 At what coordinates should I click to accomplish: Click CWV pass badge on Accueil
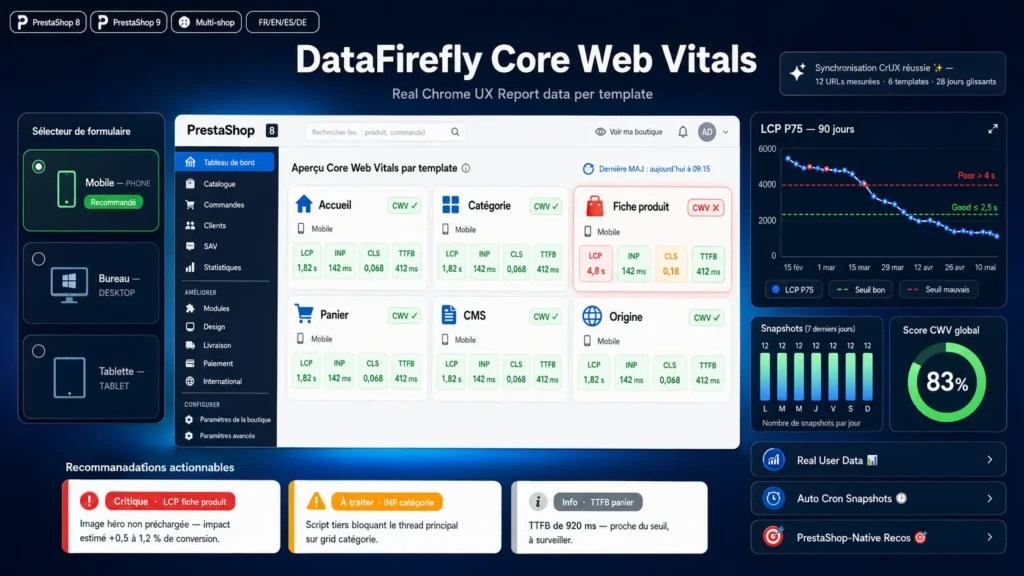point(404,206)
